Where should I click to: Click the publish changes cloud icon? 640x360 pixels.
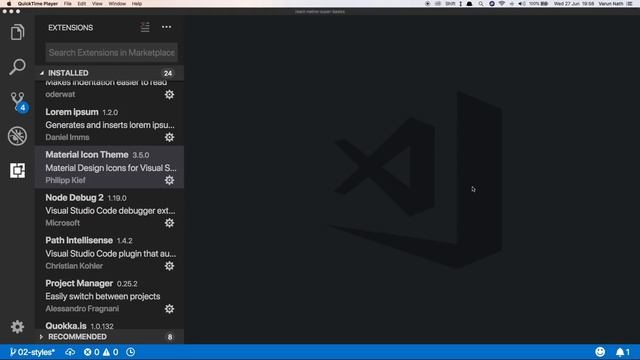click(70, 352)
